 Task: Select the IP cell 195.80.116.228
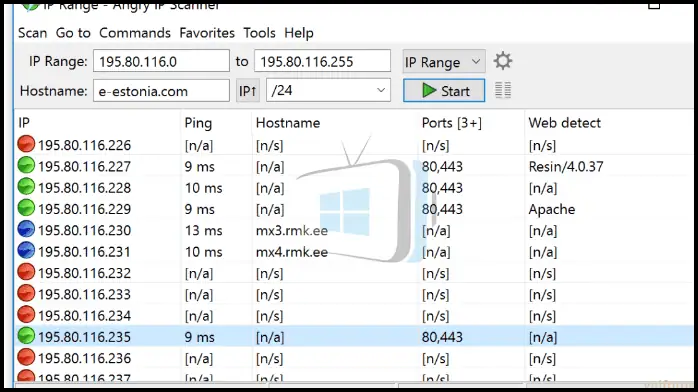tap(85, 188)
